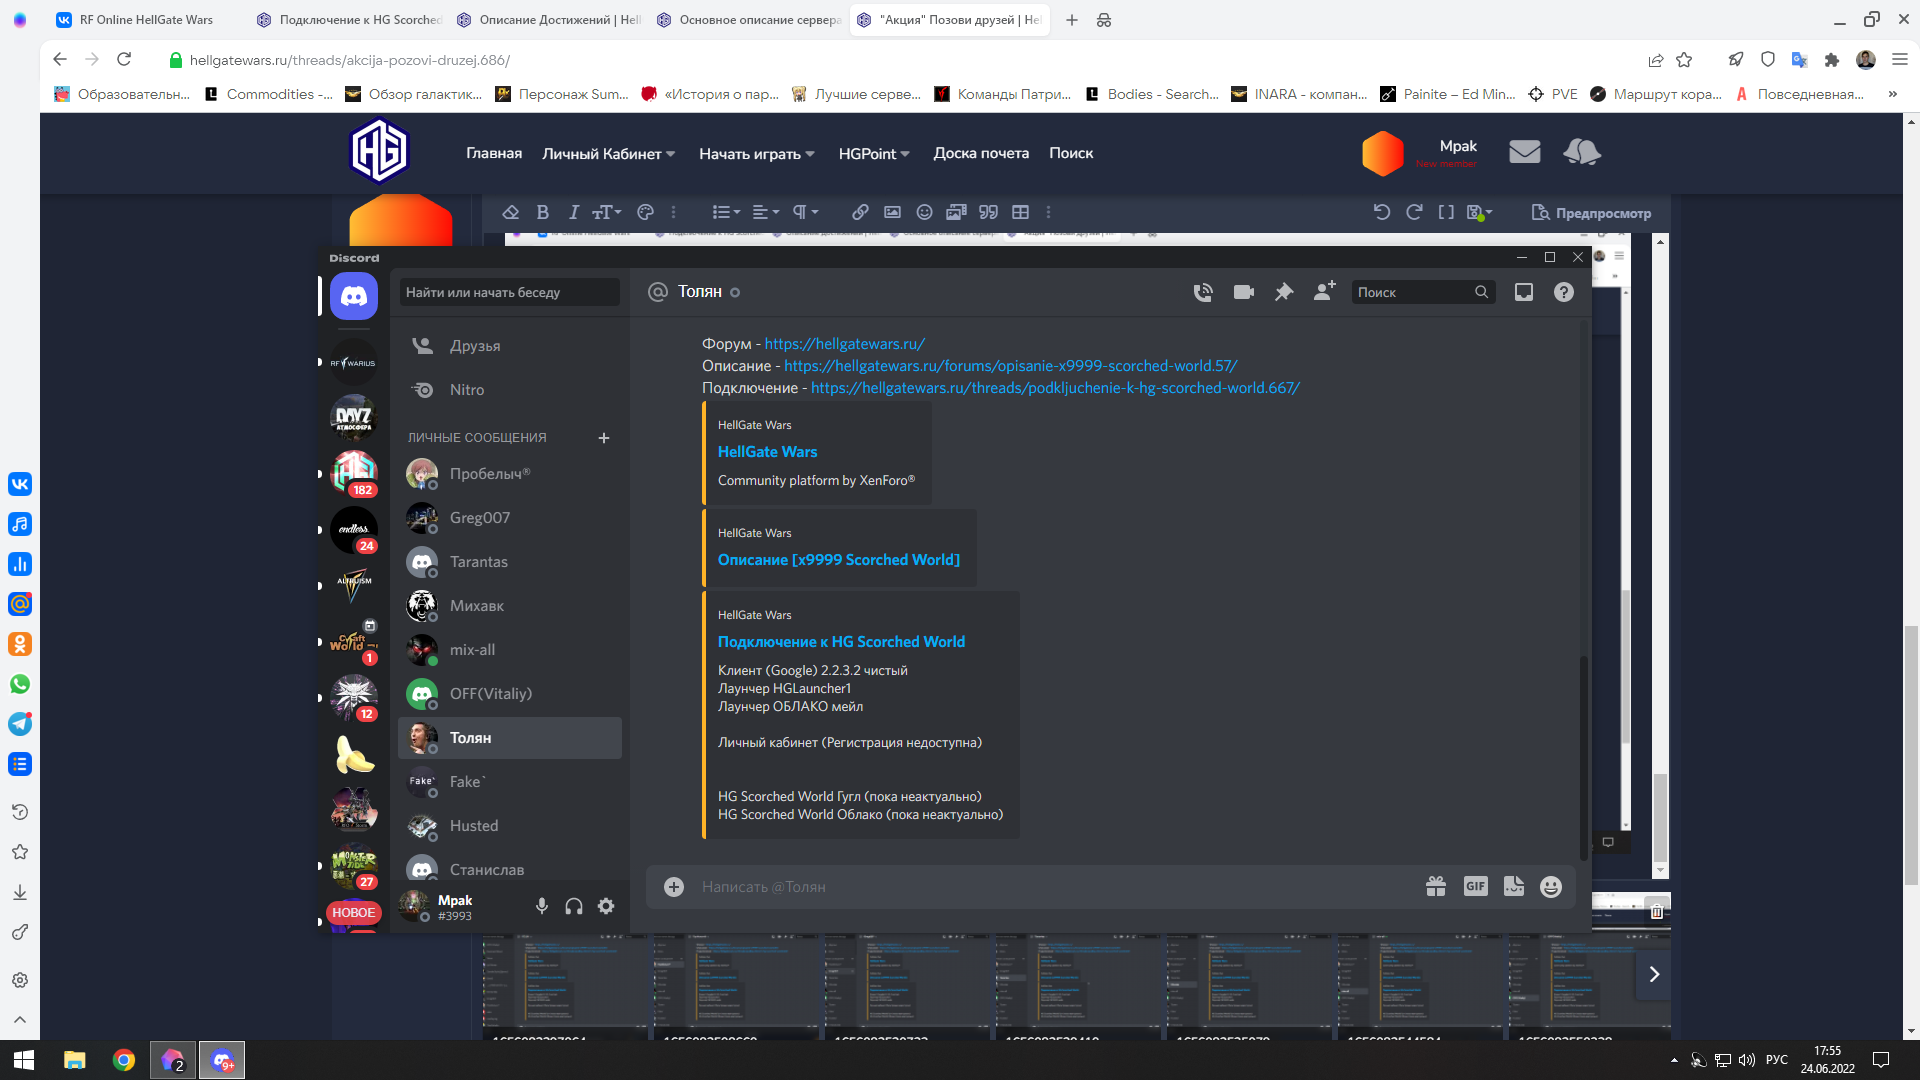
Task: Open the Greg007 direct message
Action: (510, 518)
